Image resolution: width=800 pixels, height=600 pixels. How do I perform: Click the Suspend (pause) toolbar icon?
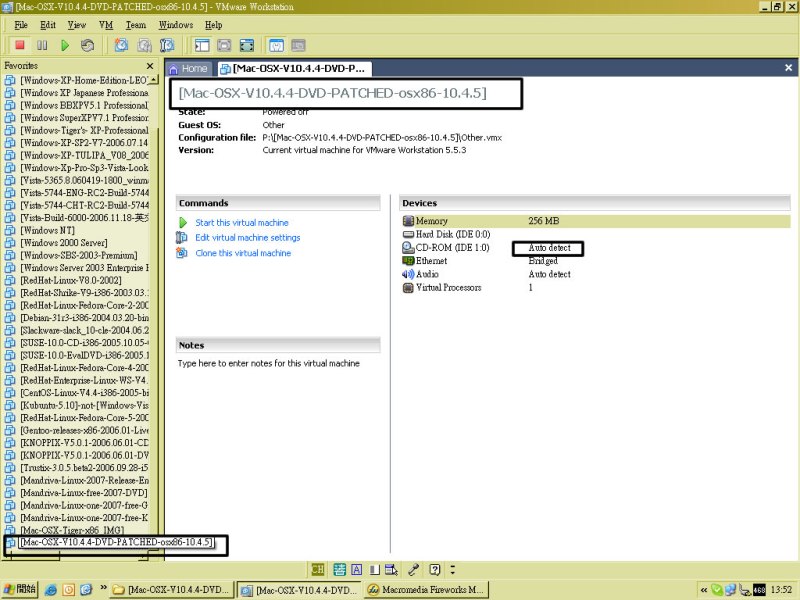pos(42,45)
